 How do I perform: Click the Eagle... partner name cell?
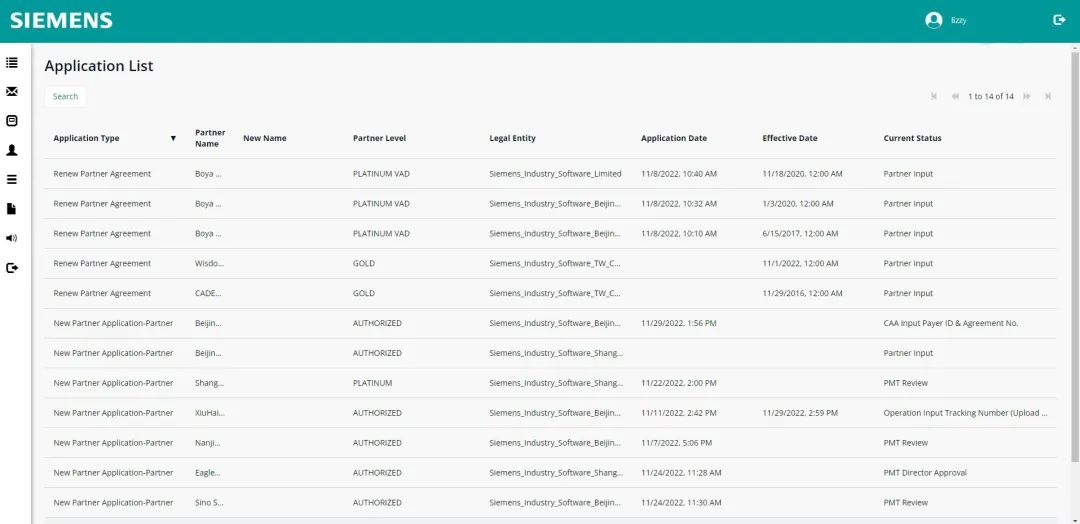click(x=208, y=473)
